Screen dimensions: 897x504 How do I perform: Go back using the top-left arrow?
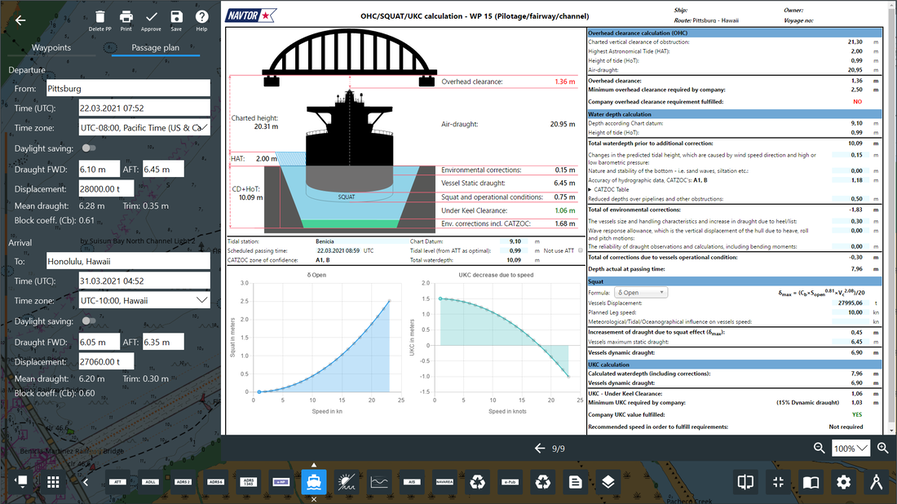coord(21,21)
